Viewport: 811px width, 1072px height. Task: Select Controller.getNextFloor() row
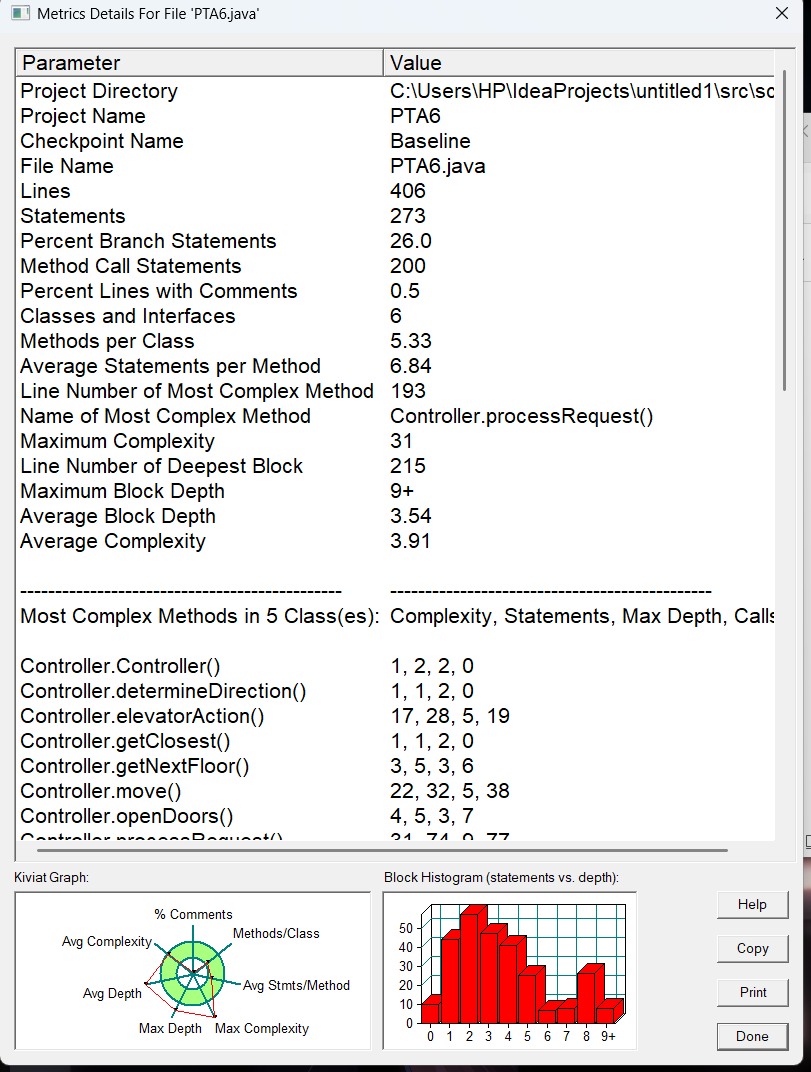click(x=395, y=766)
